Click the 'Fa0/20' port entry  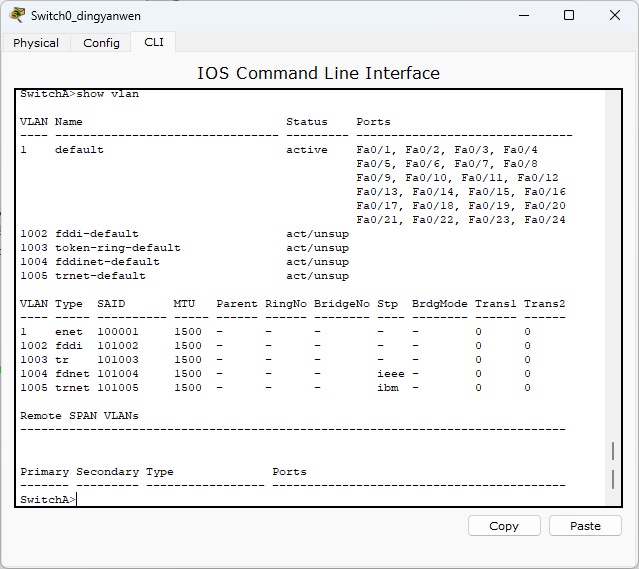coord(545,206)
